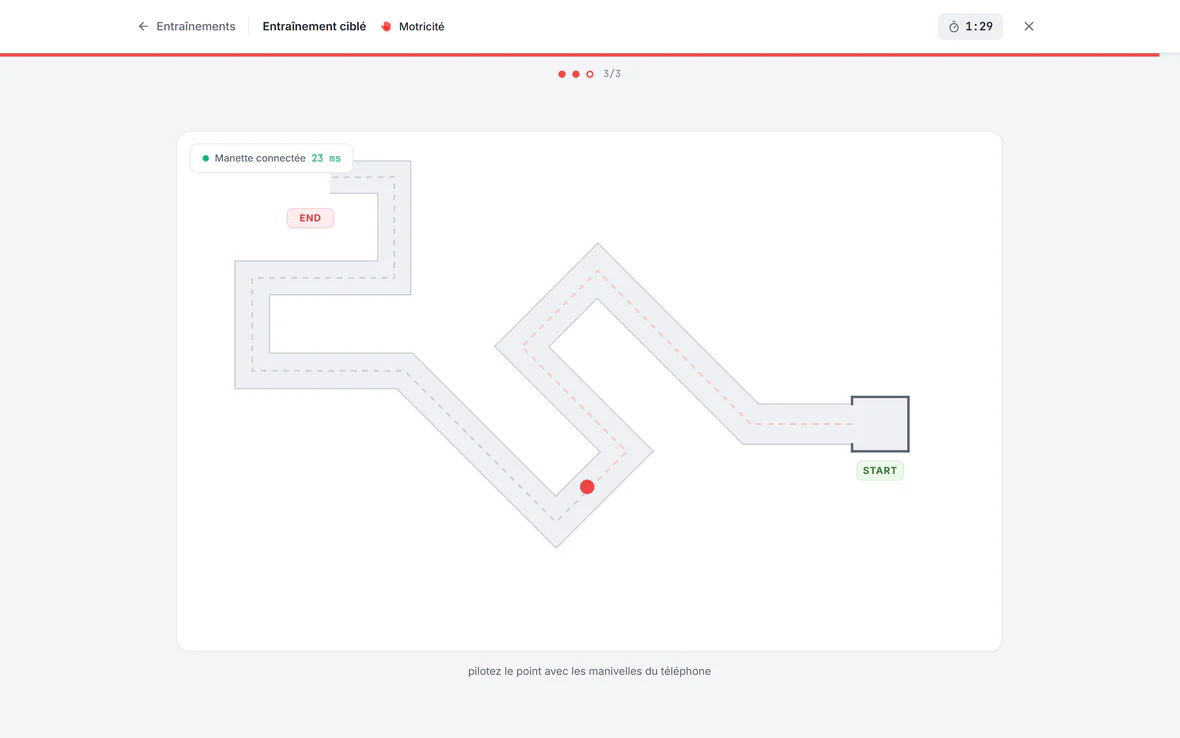Click the Entraînement ciblé title
The image size is (1180, 738).
coord(314,26)
